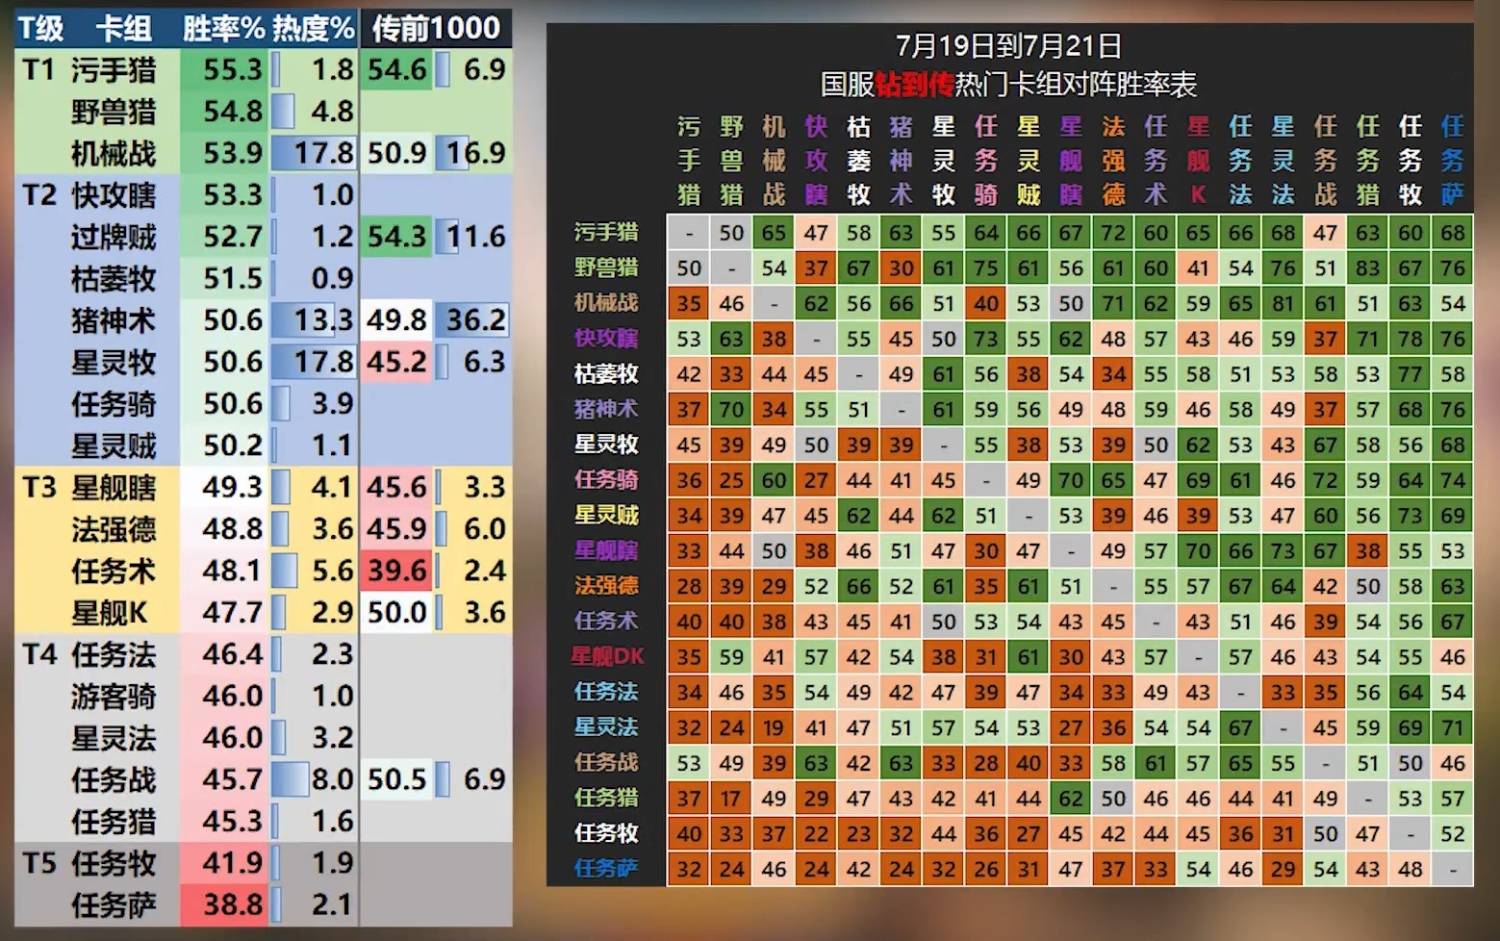The height and width of the screenshot is (941, 1500).
Task: Click row label 星舰DK in matchup table
Action: [x=607, y=656]
